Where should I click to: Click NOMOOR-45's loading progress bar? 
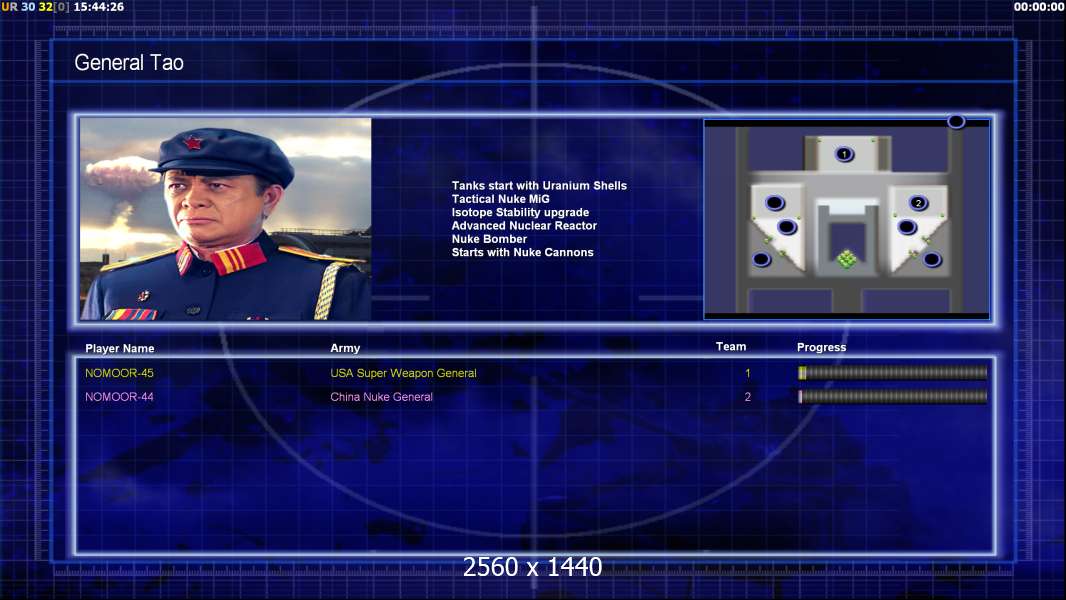(893, 372)
